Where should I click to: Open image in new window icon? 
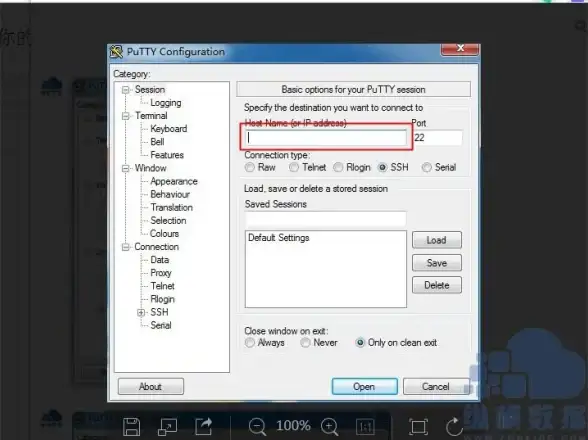[x=167, y=426]
